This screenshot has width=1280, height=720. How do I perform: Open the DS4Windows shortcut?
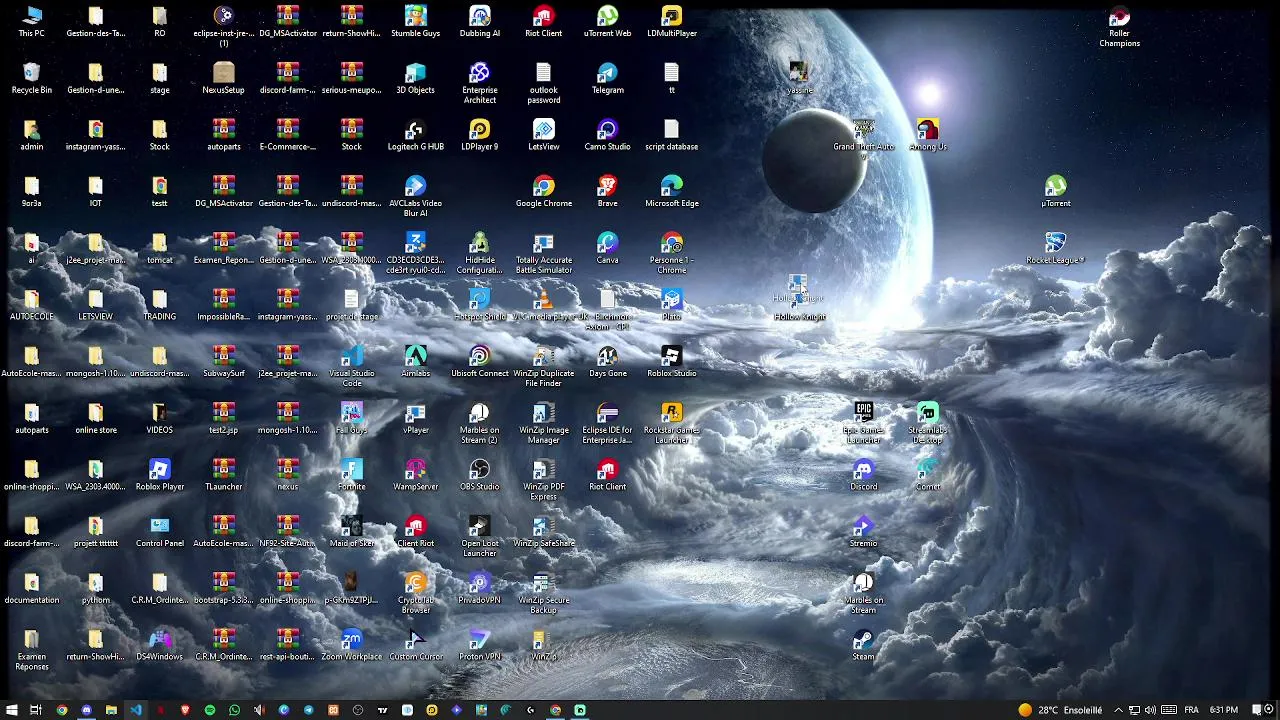tap(159, 646)
